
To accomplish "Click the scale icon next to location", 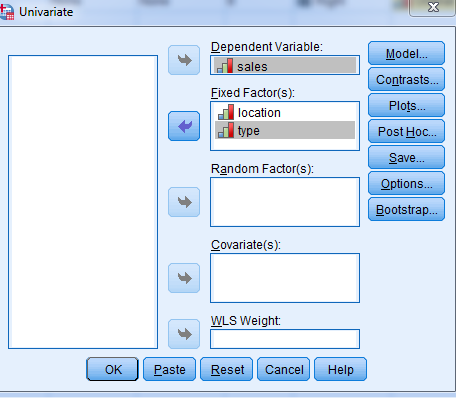I will tap(226, 112).
